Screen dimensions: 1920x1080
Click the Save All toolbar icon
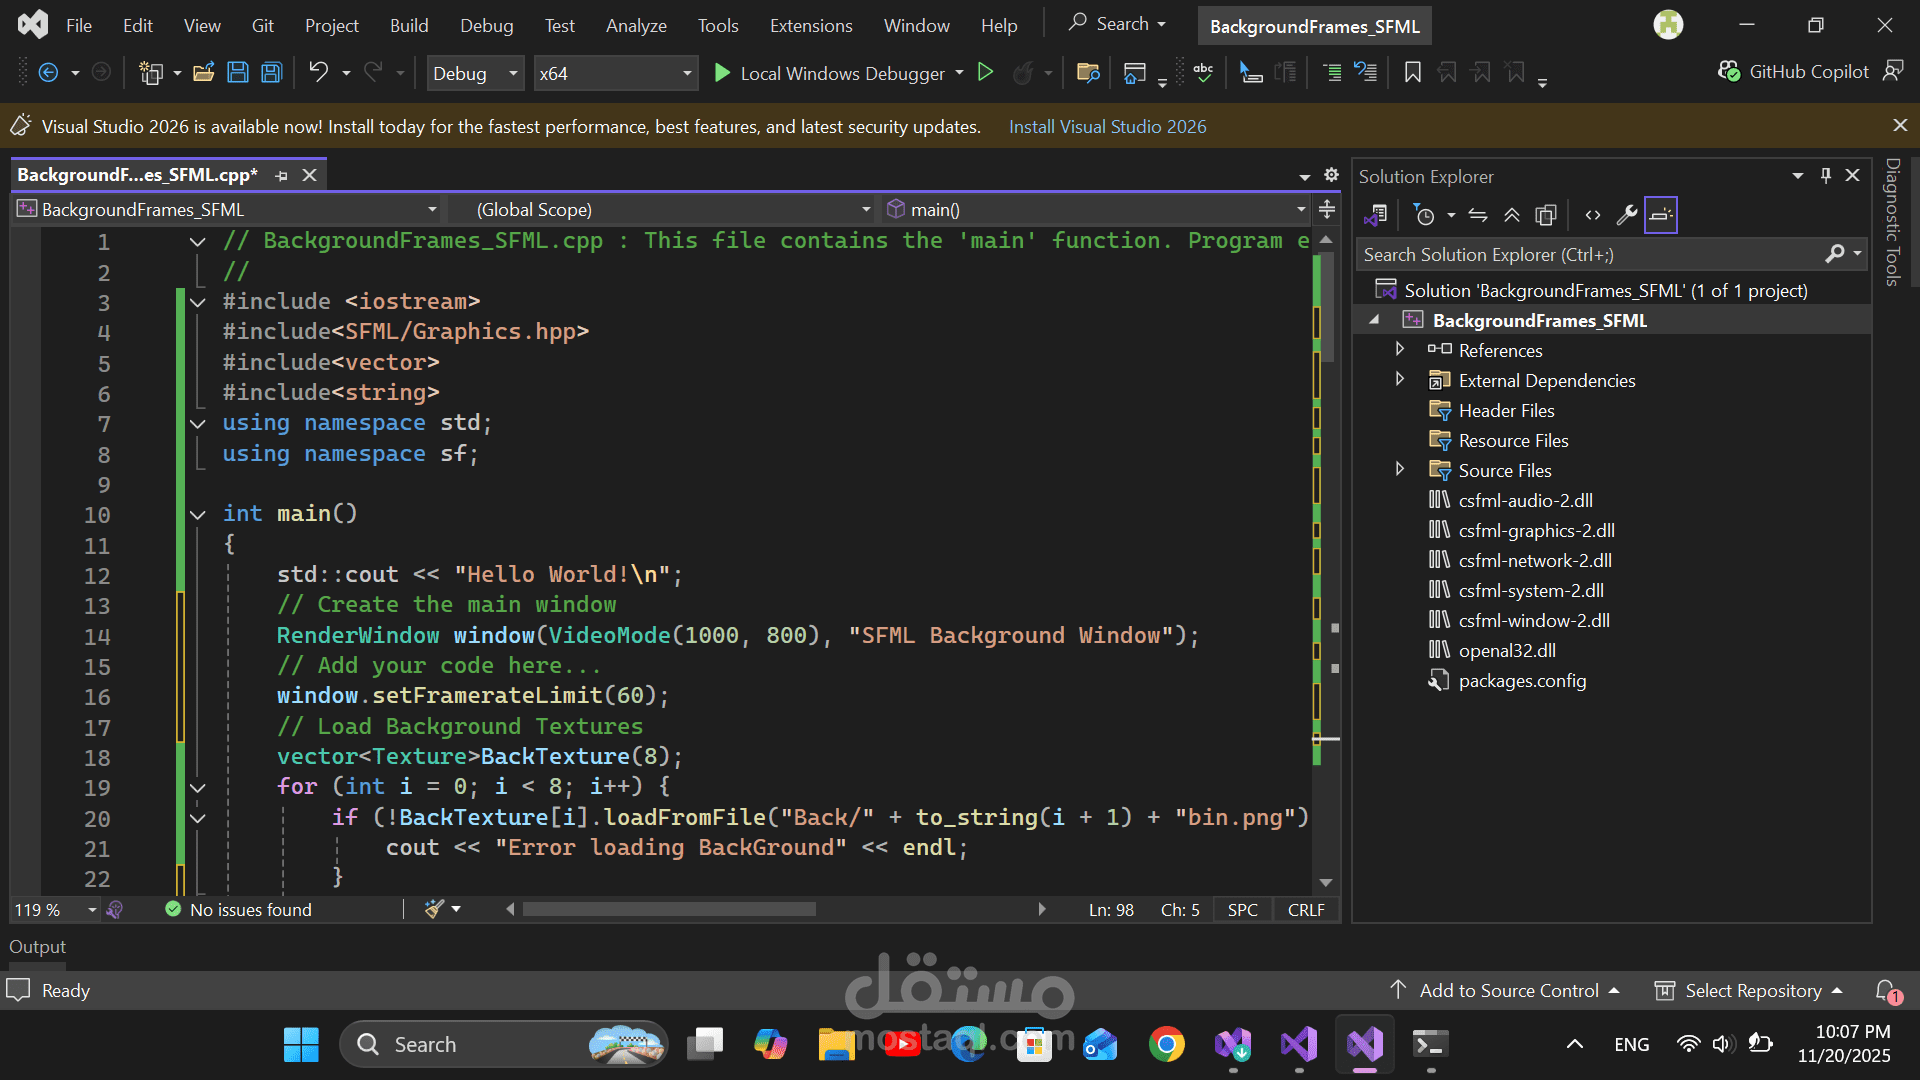click(x=271, y=72)
